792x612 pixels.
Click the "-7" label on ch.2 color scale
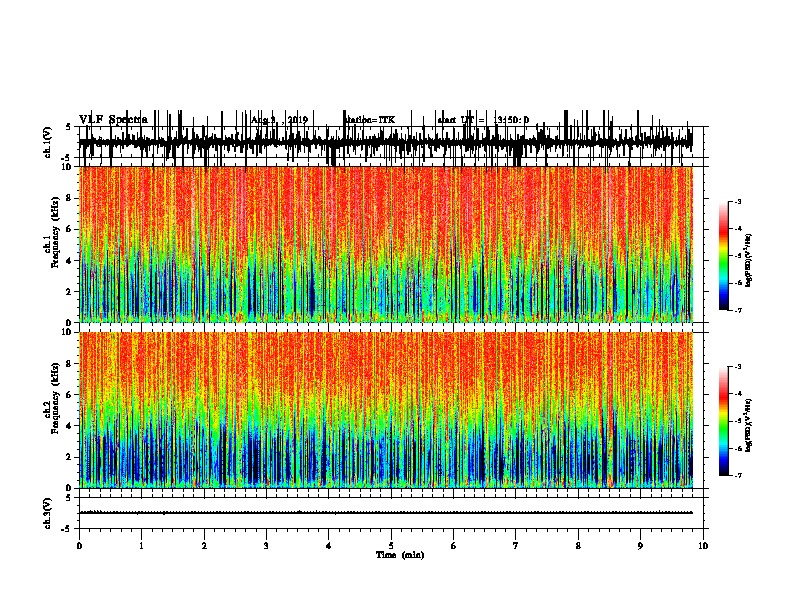click(x=738, y=476)
